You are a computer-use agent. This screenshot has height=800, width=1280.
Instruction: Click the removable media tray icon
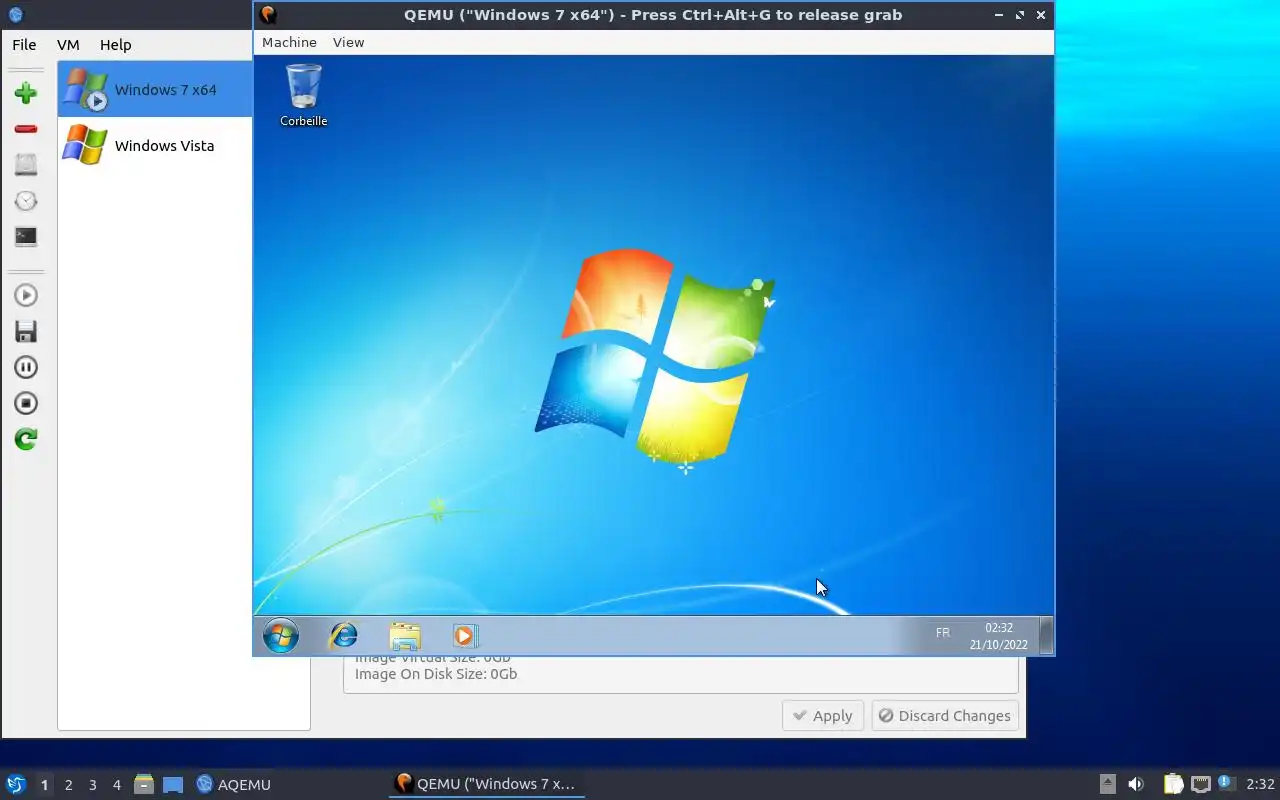(1108, 784)
